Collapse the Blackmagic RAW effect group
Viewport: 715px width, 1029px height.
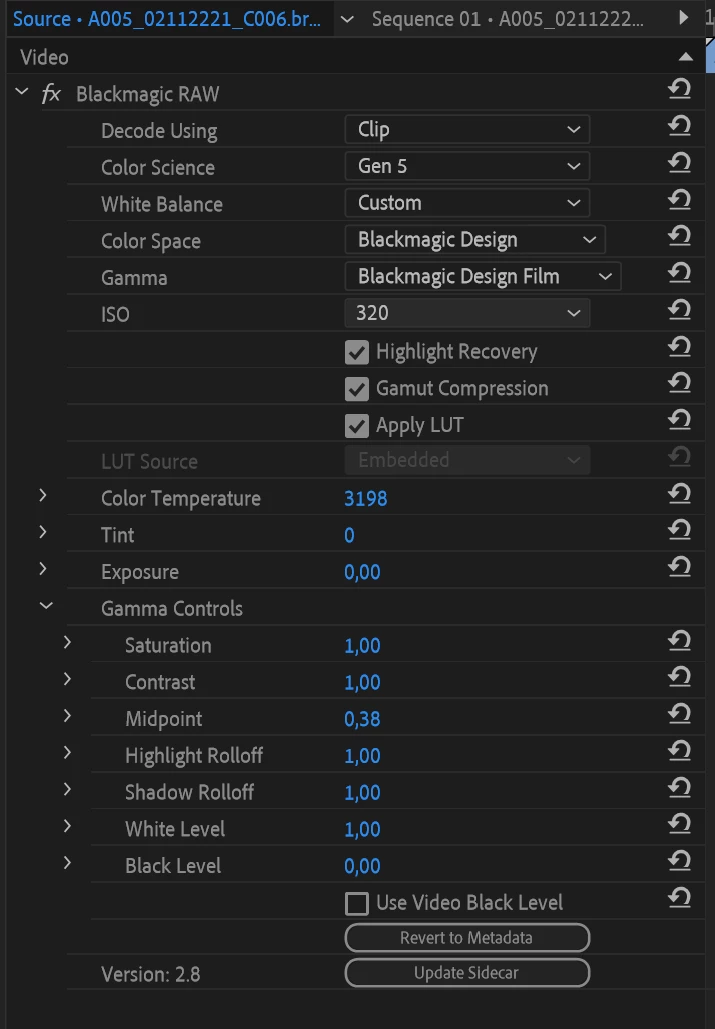pos(22,92)
